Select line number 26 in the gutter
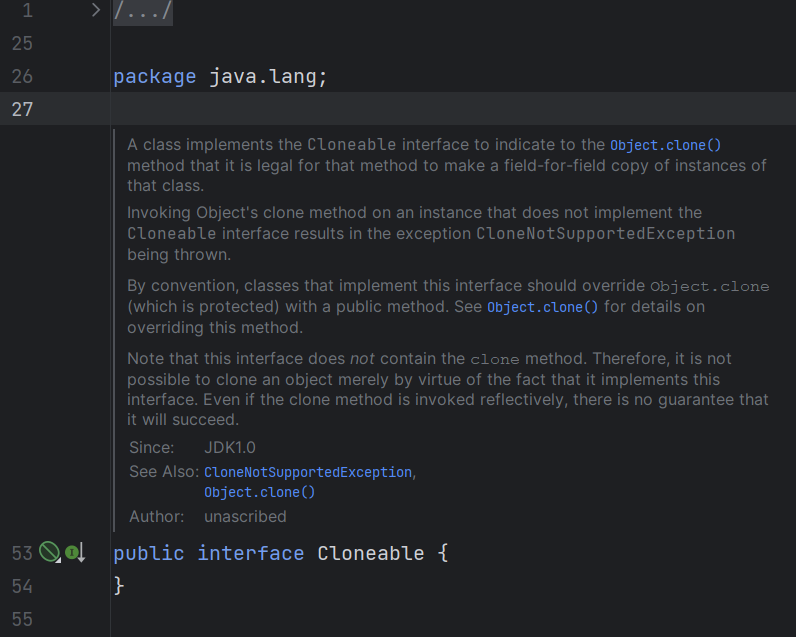Image resolution: width=796 pixels, height=637 pixels. click(22, 77)
